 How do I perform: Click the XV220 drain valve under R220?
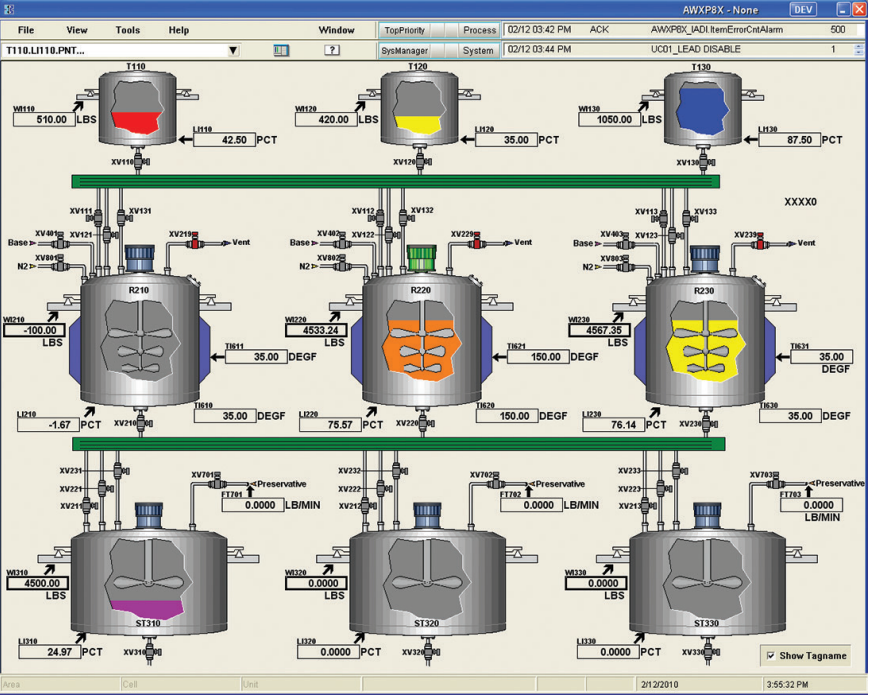coord(423,423)
